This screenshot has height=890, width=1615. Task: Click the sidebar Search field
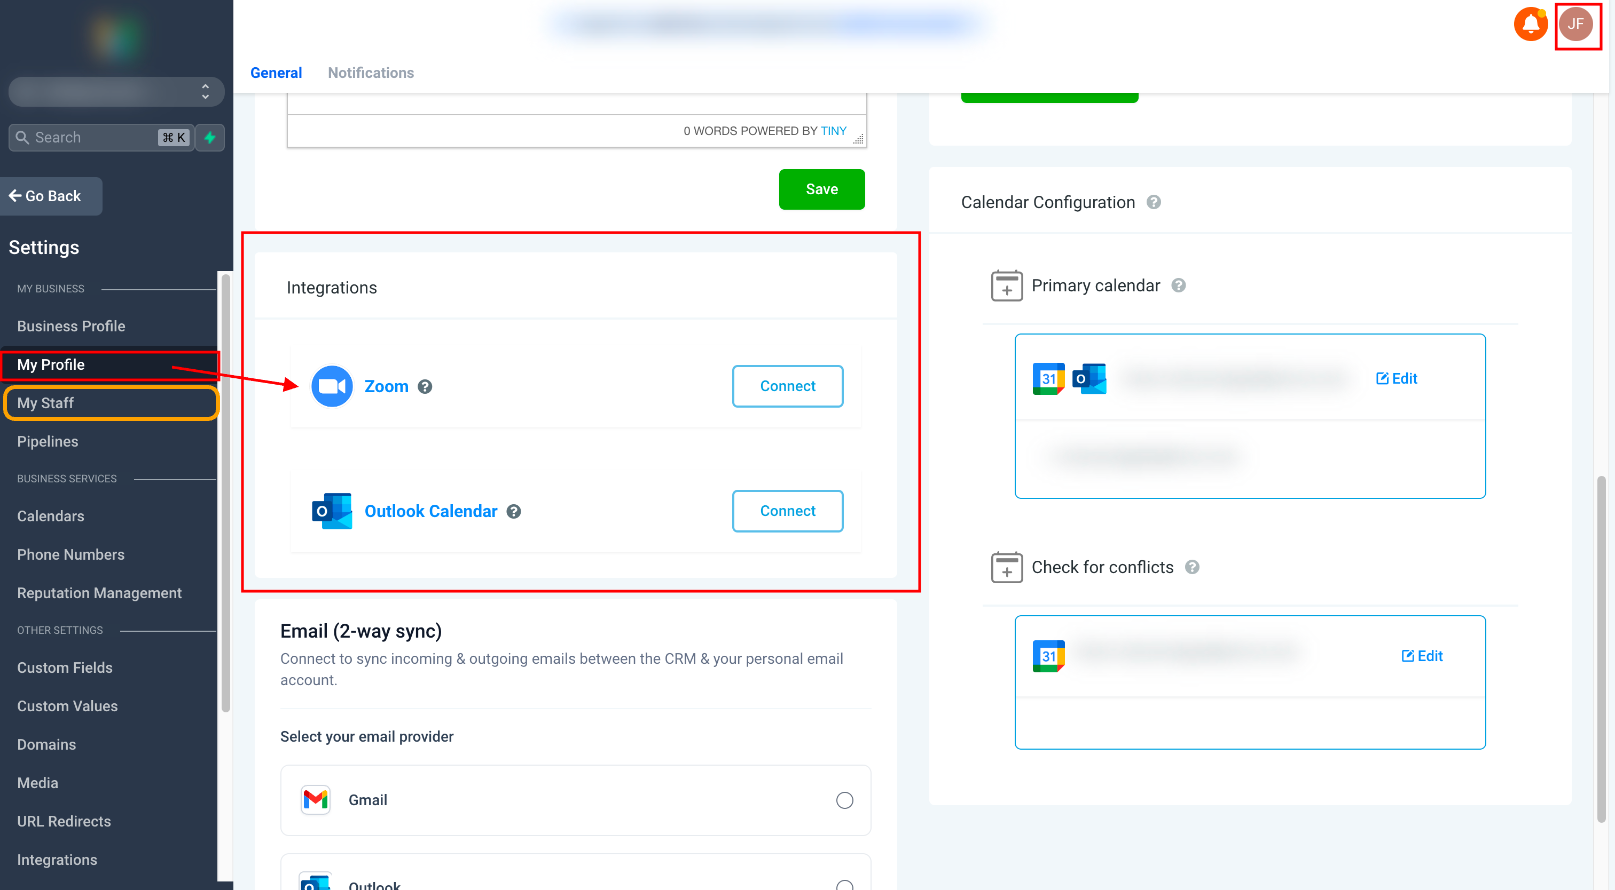point(100,138)
